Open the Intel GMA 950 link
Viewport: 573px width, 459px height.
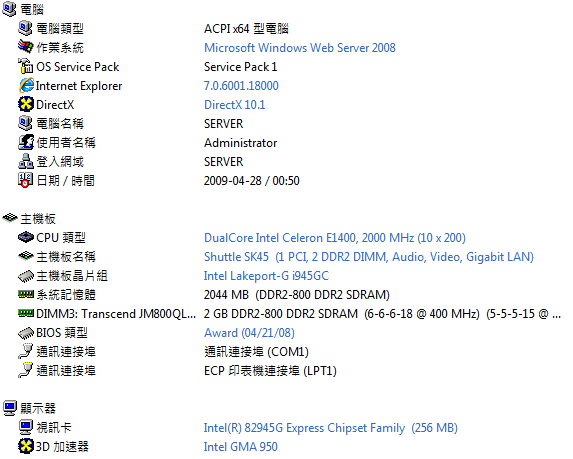240,447
